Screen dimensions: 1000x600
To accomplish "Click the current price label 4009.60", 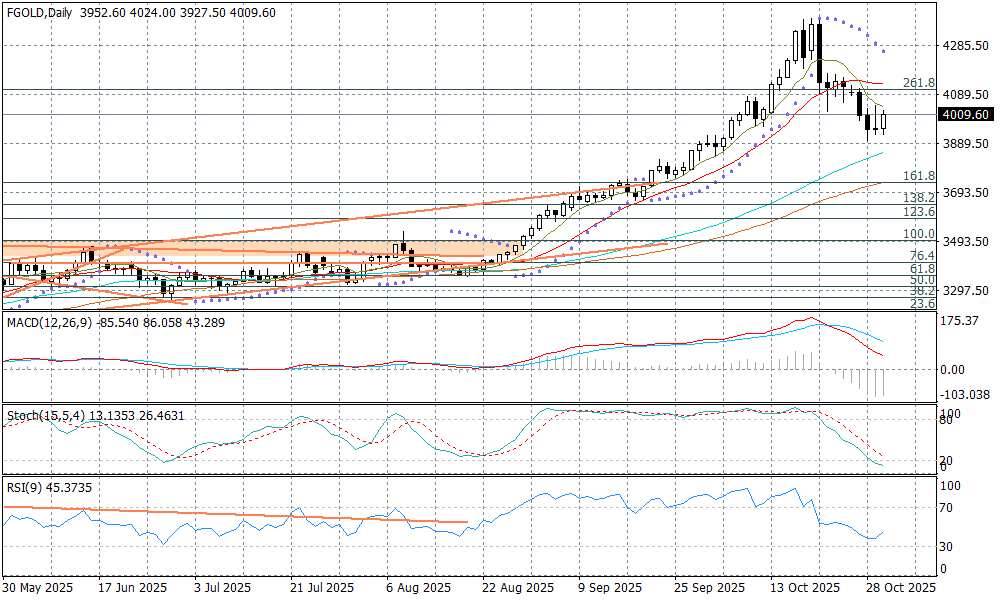I will click(x=965, y=115).
